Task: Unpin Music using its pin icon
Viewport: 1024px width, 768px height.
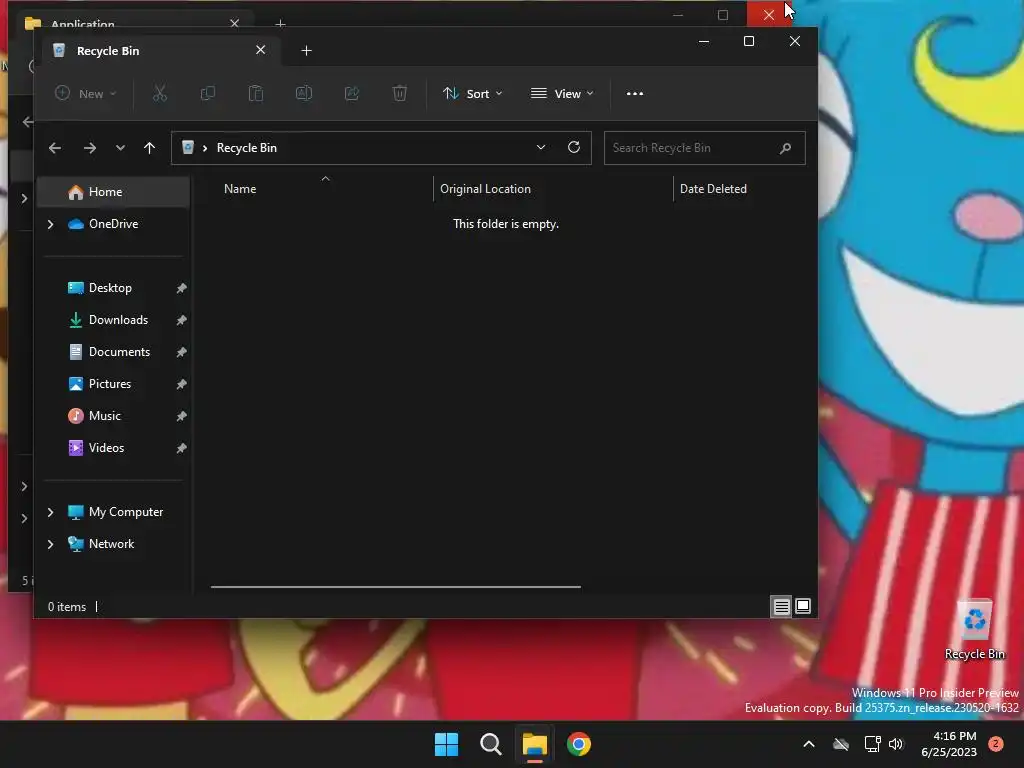Action: (x=182, y=416)
